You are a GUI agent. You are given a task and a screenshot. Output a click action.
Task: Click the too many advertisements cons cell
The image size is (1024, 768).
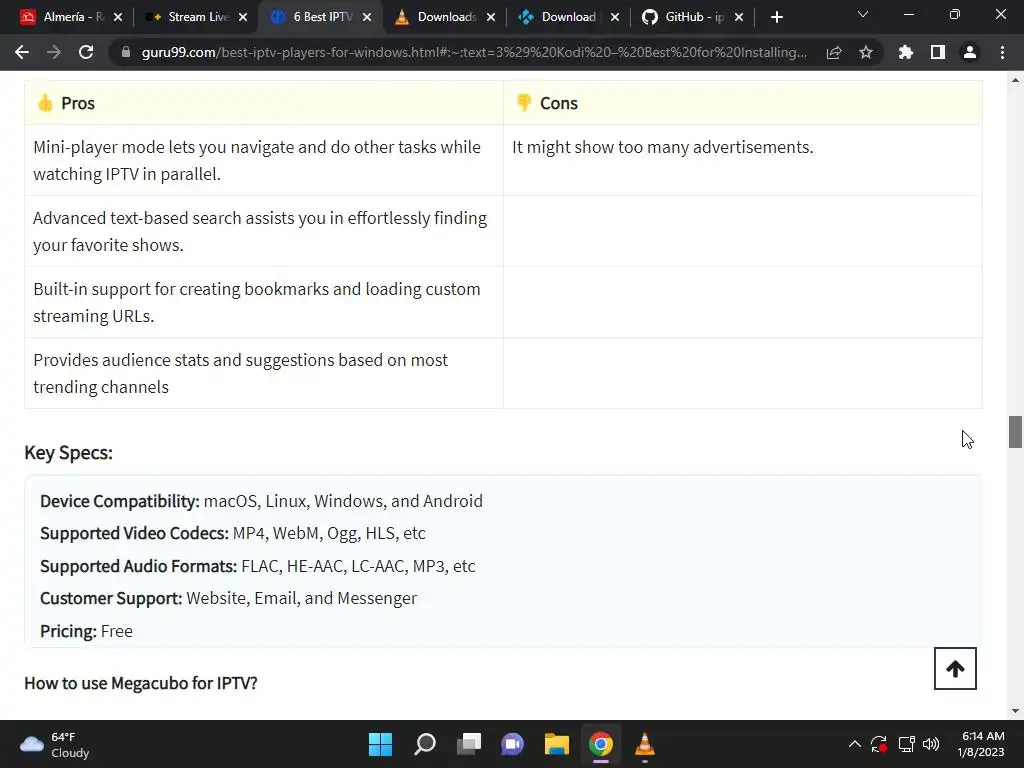743,160
